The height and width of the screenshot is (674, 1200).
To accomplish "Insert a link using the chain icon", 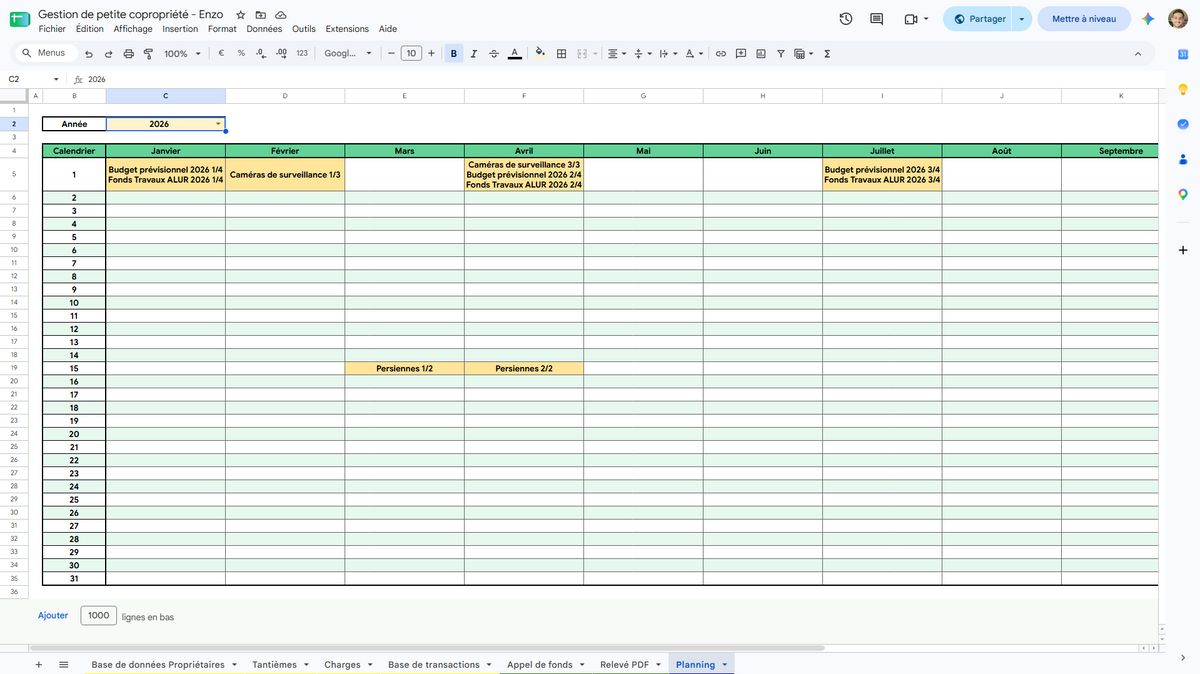I will pos(720,54).
